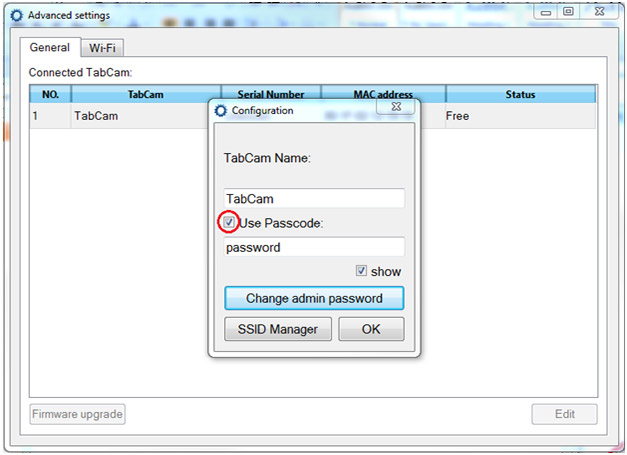This screenshot has height=455, width=627.
Task: Focus the TabCam Name input field
Action: 314,198
